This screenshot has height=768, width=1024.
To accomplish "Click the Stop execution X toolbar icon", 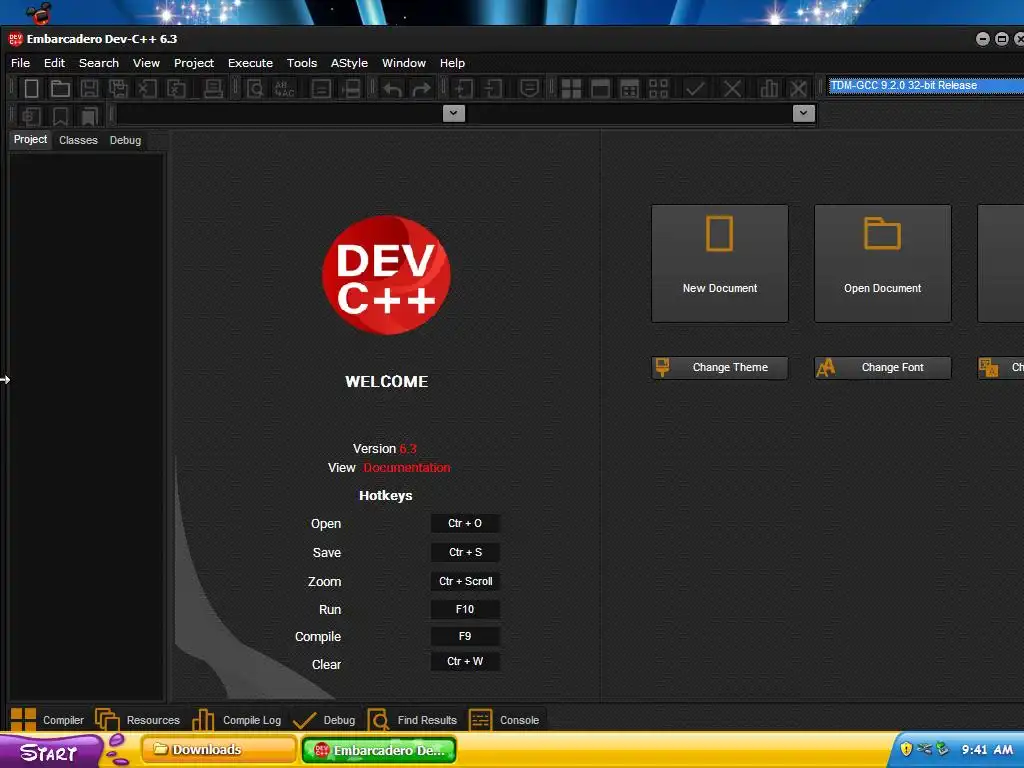I will [x=732, y=88].
